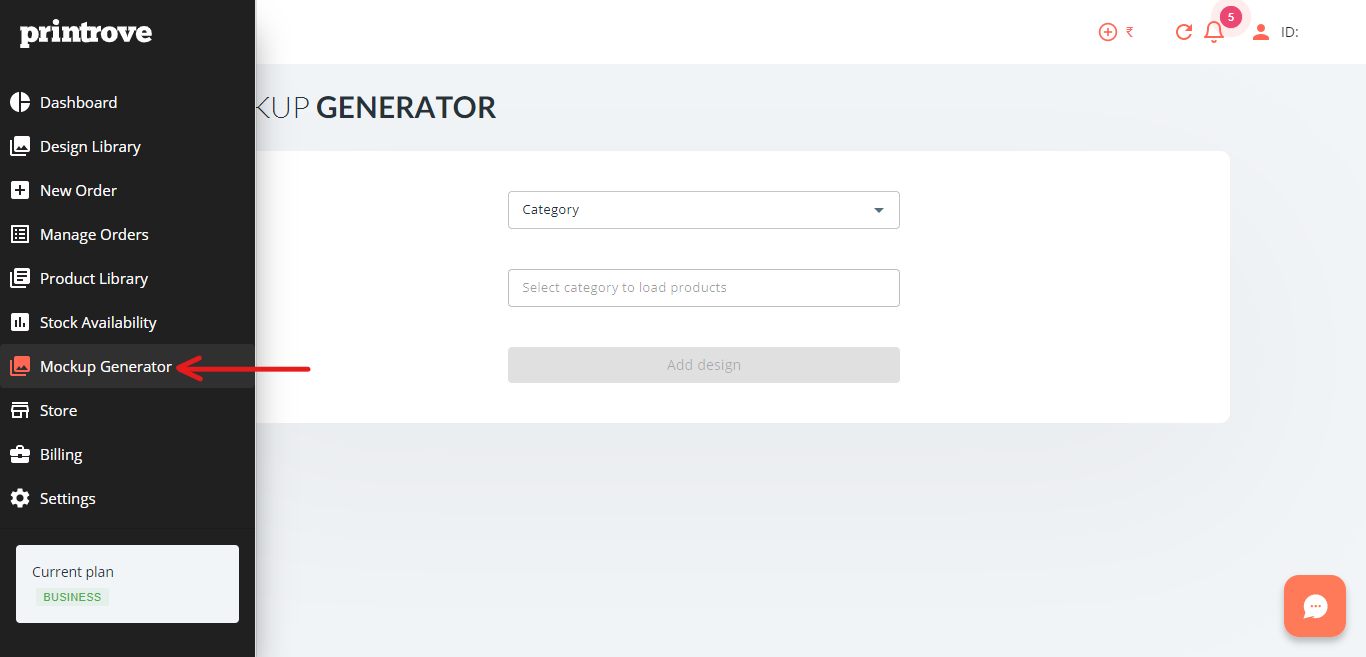Open Stock Availability bar chart icon

20,322
